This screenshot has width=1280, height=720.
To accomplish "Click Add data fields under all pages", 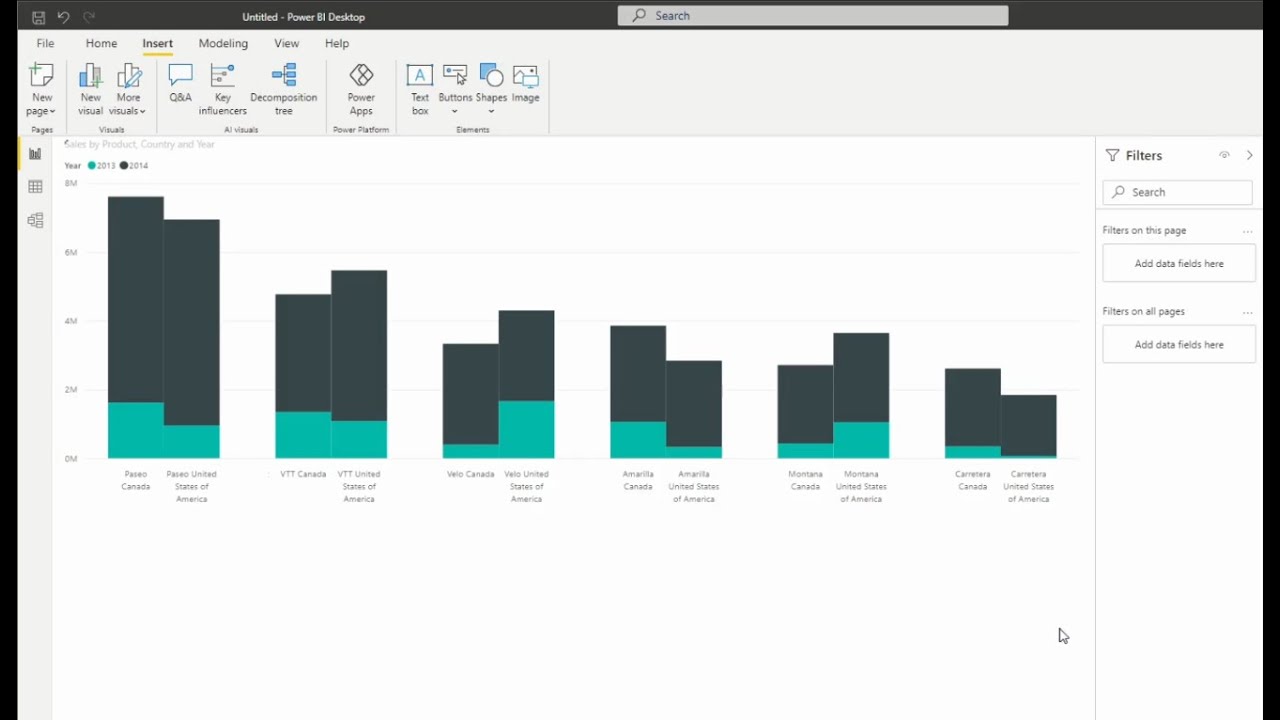I will pyautogui.click(x=1179, y=345).
